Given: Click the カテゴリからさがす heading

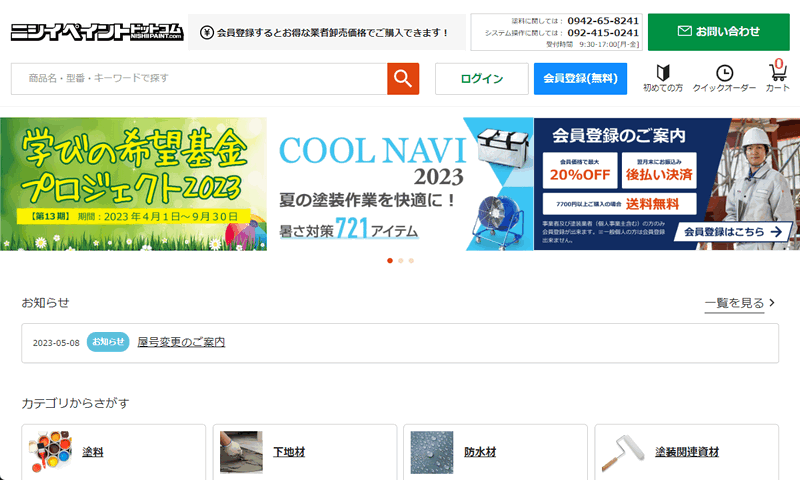Looking at the screenshot, I should (x=76, y=403).
